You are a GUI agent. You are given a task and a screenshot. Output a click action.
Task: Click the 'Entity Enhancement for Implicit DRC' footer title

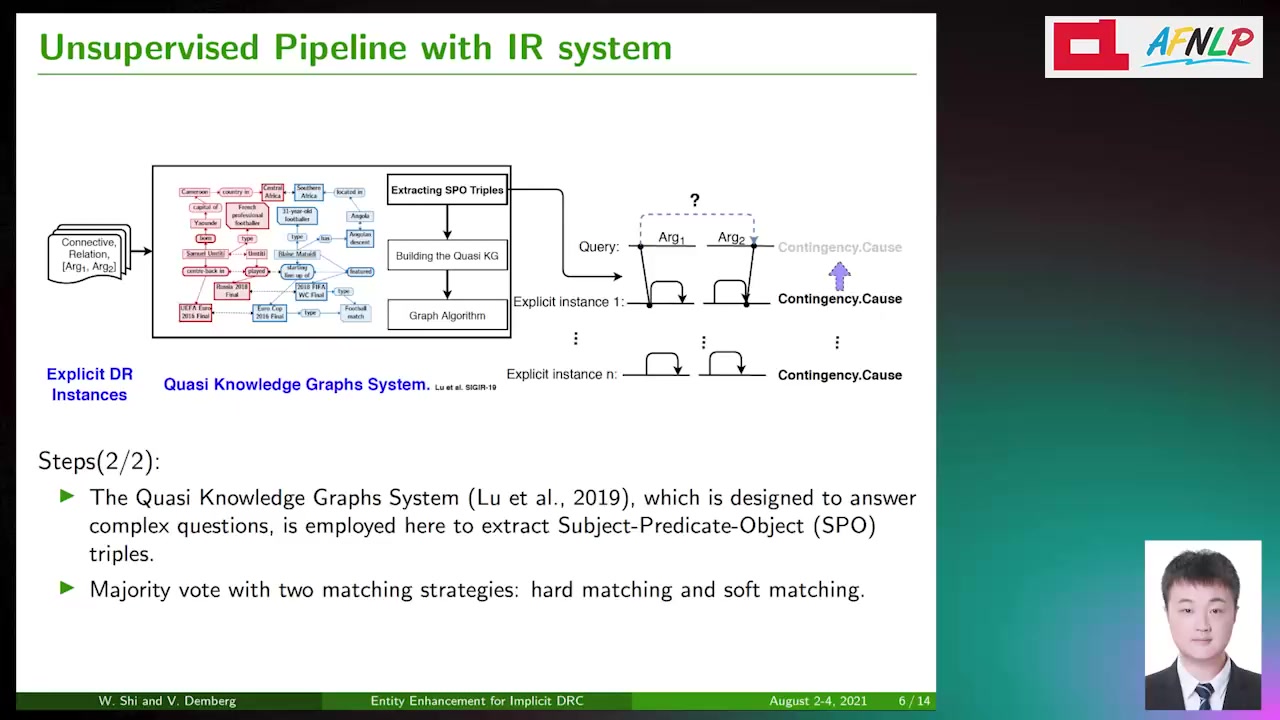[x=477, y=701]
